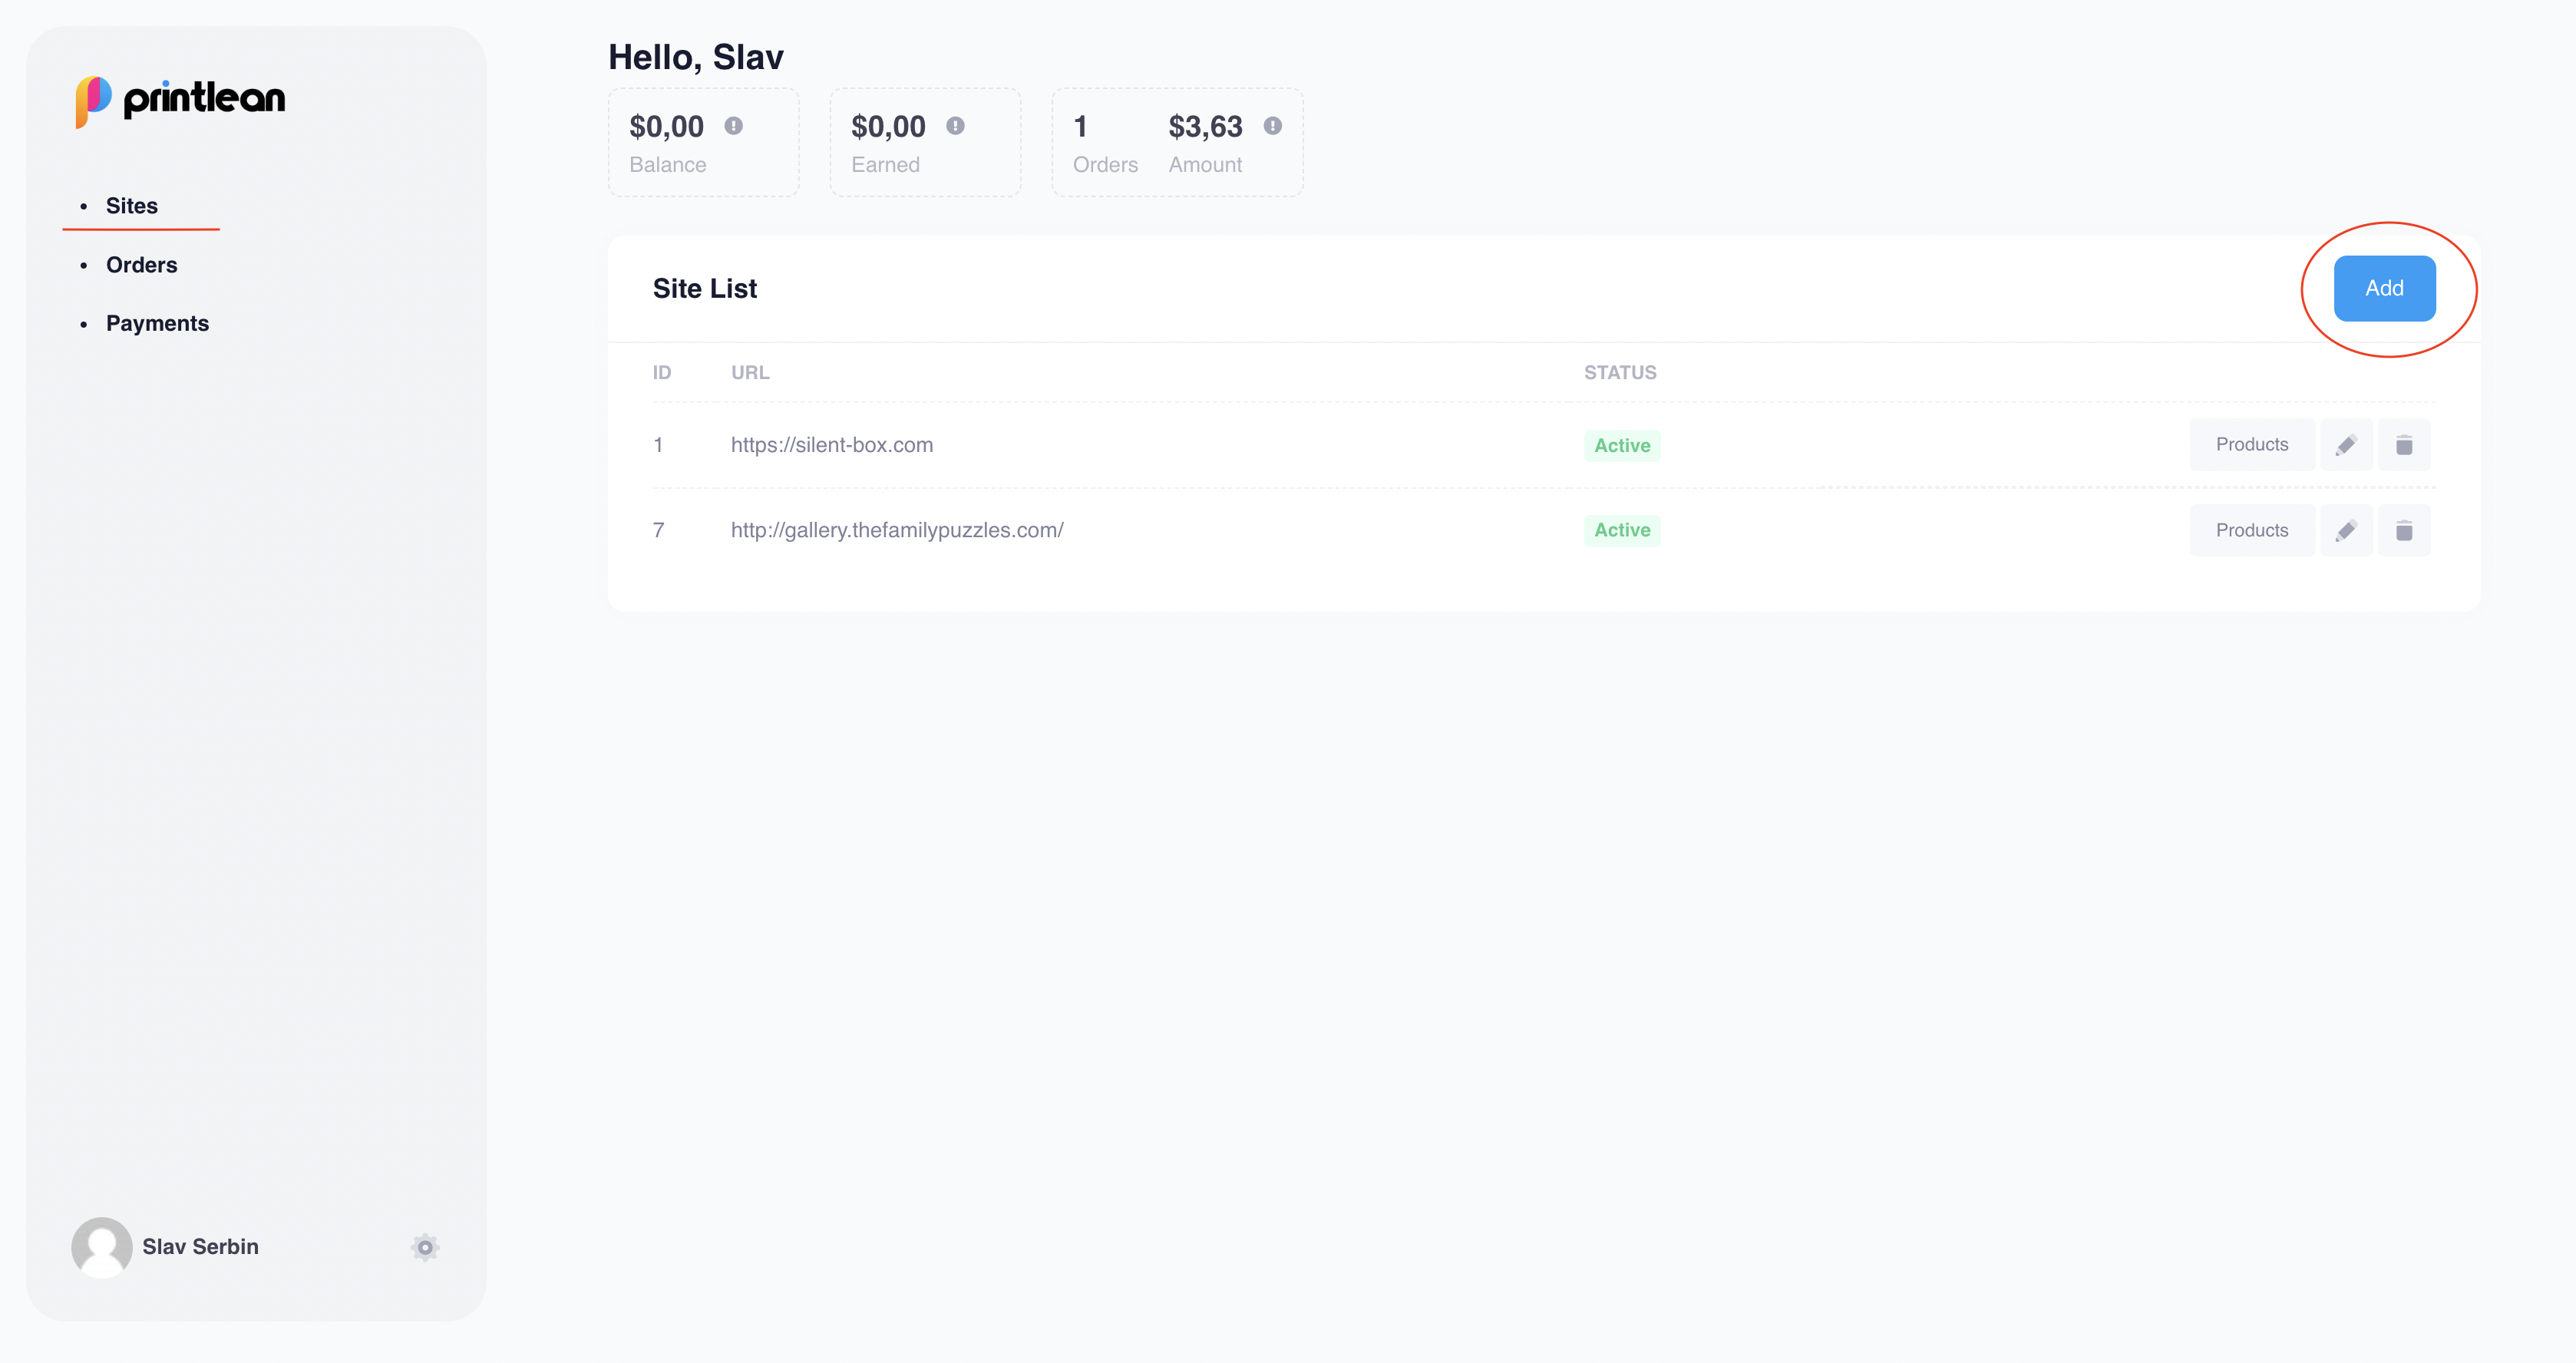Click the Active status badge for site 7

pos(1621,530)
